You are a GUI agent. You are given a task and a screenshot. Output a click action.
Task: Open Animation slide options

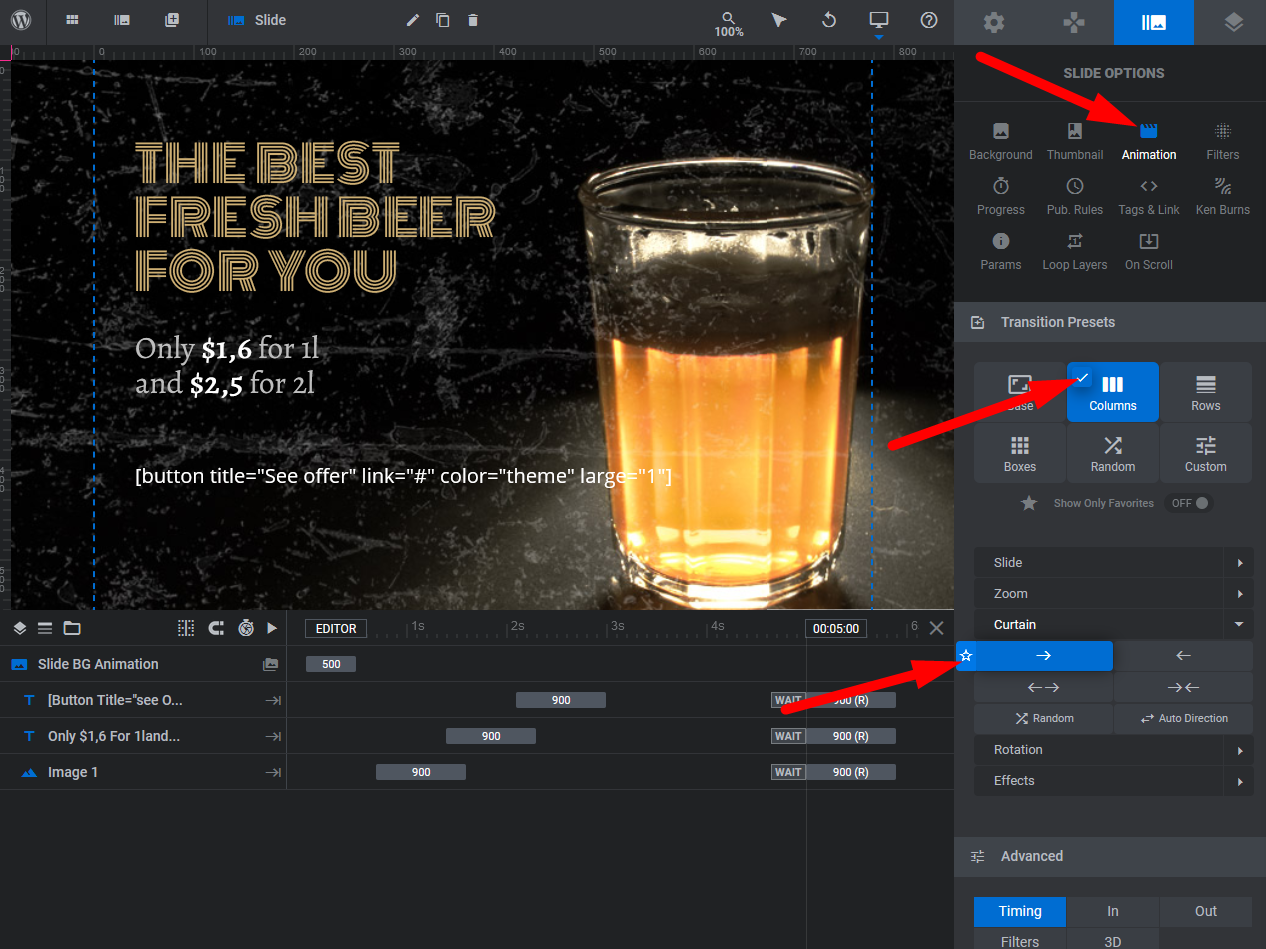point(1149,141)
